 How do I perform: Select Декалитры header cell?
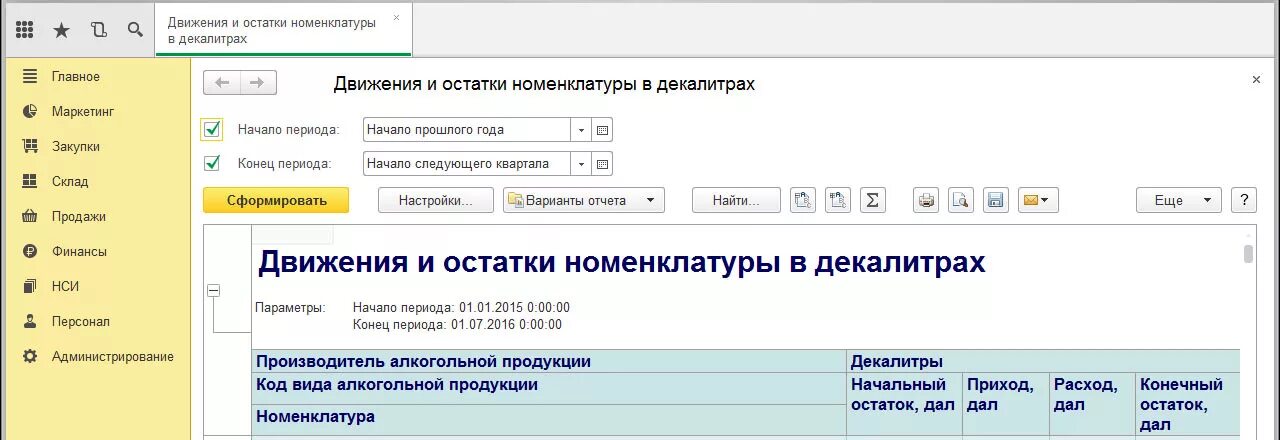pyautogui.click(x=1043, y=361)
